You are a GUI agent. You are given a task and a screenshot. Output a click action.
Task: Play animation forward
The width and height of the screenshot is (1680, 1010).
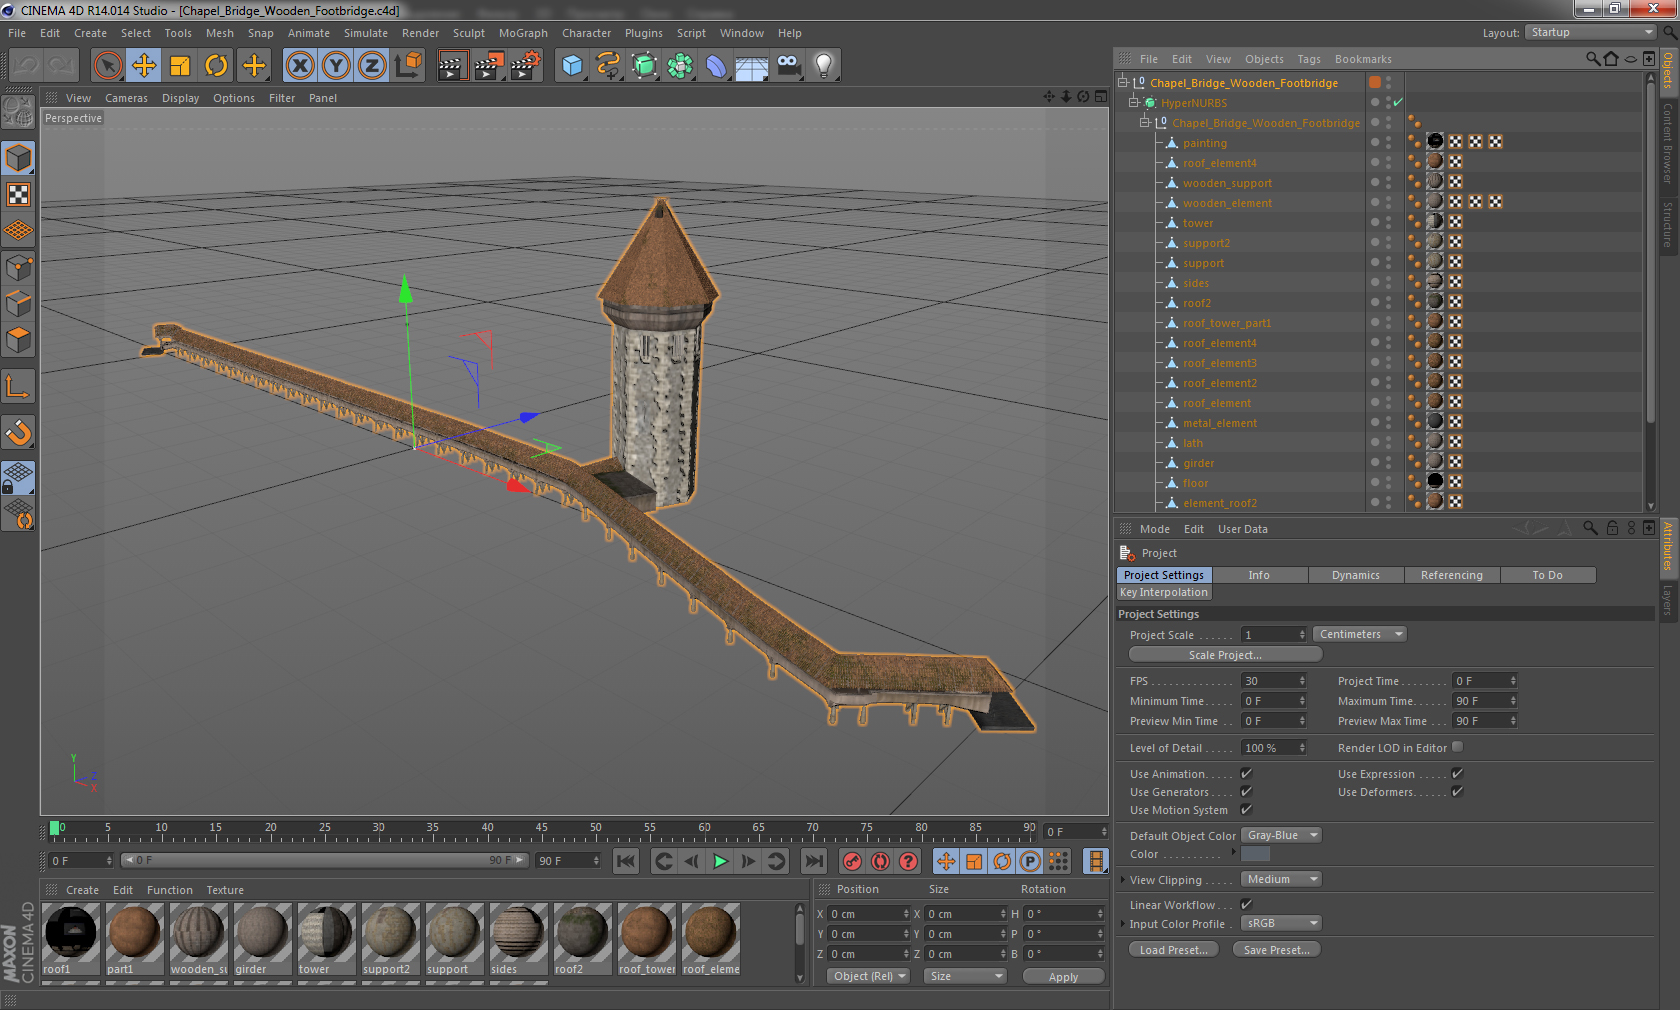click(x=720, y=861)
